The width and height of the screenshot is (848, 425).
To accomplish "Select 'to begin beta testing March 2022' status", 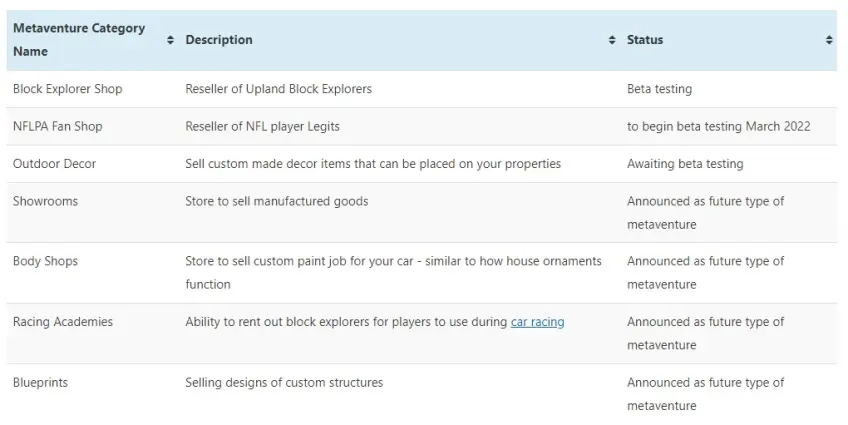I will tap(719, 127).
